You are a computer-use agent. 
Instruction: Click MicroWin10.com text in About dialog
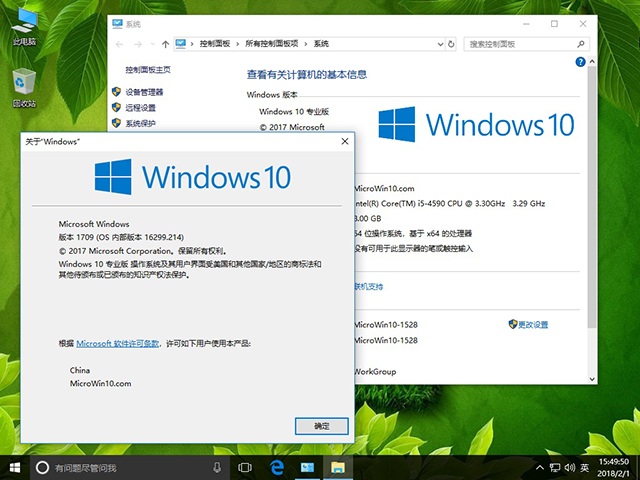click(100, 384)
